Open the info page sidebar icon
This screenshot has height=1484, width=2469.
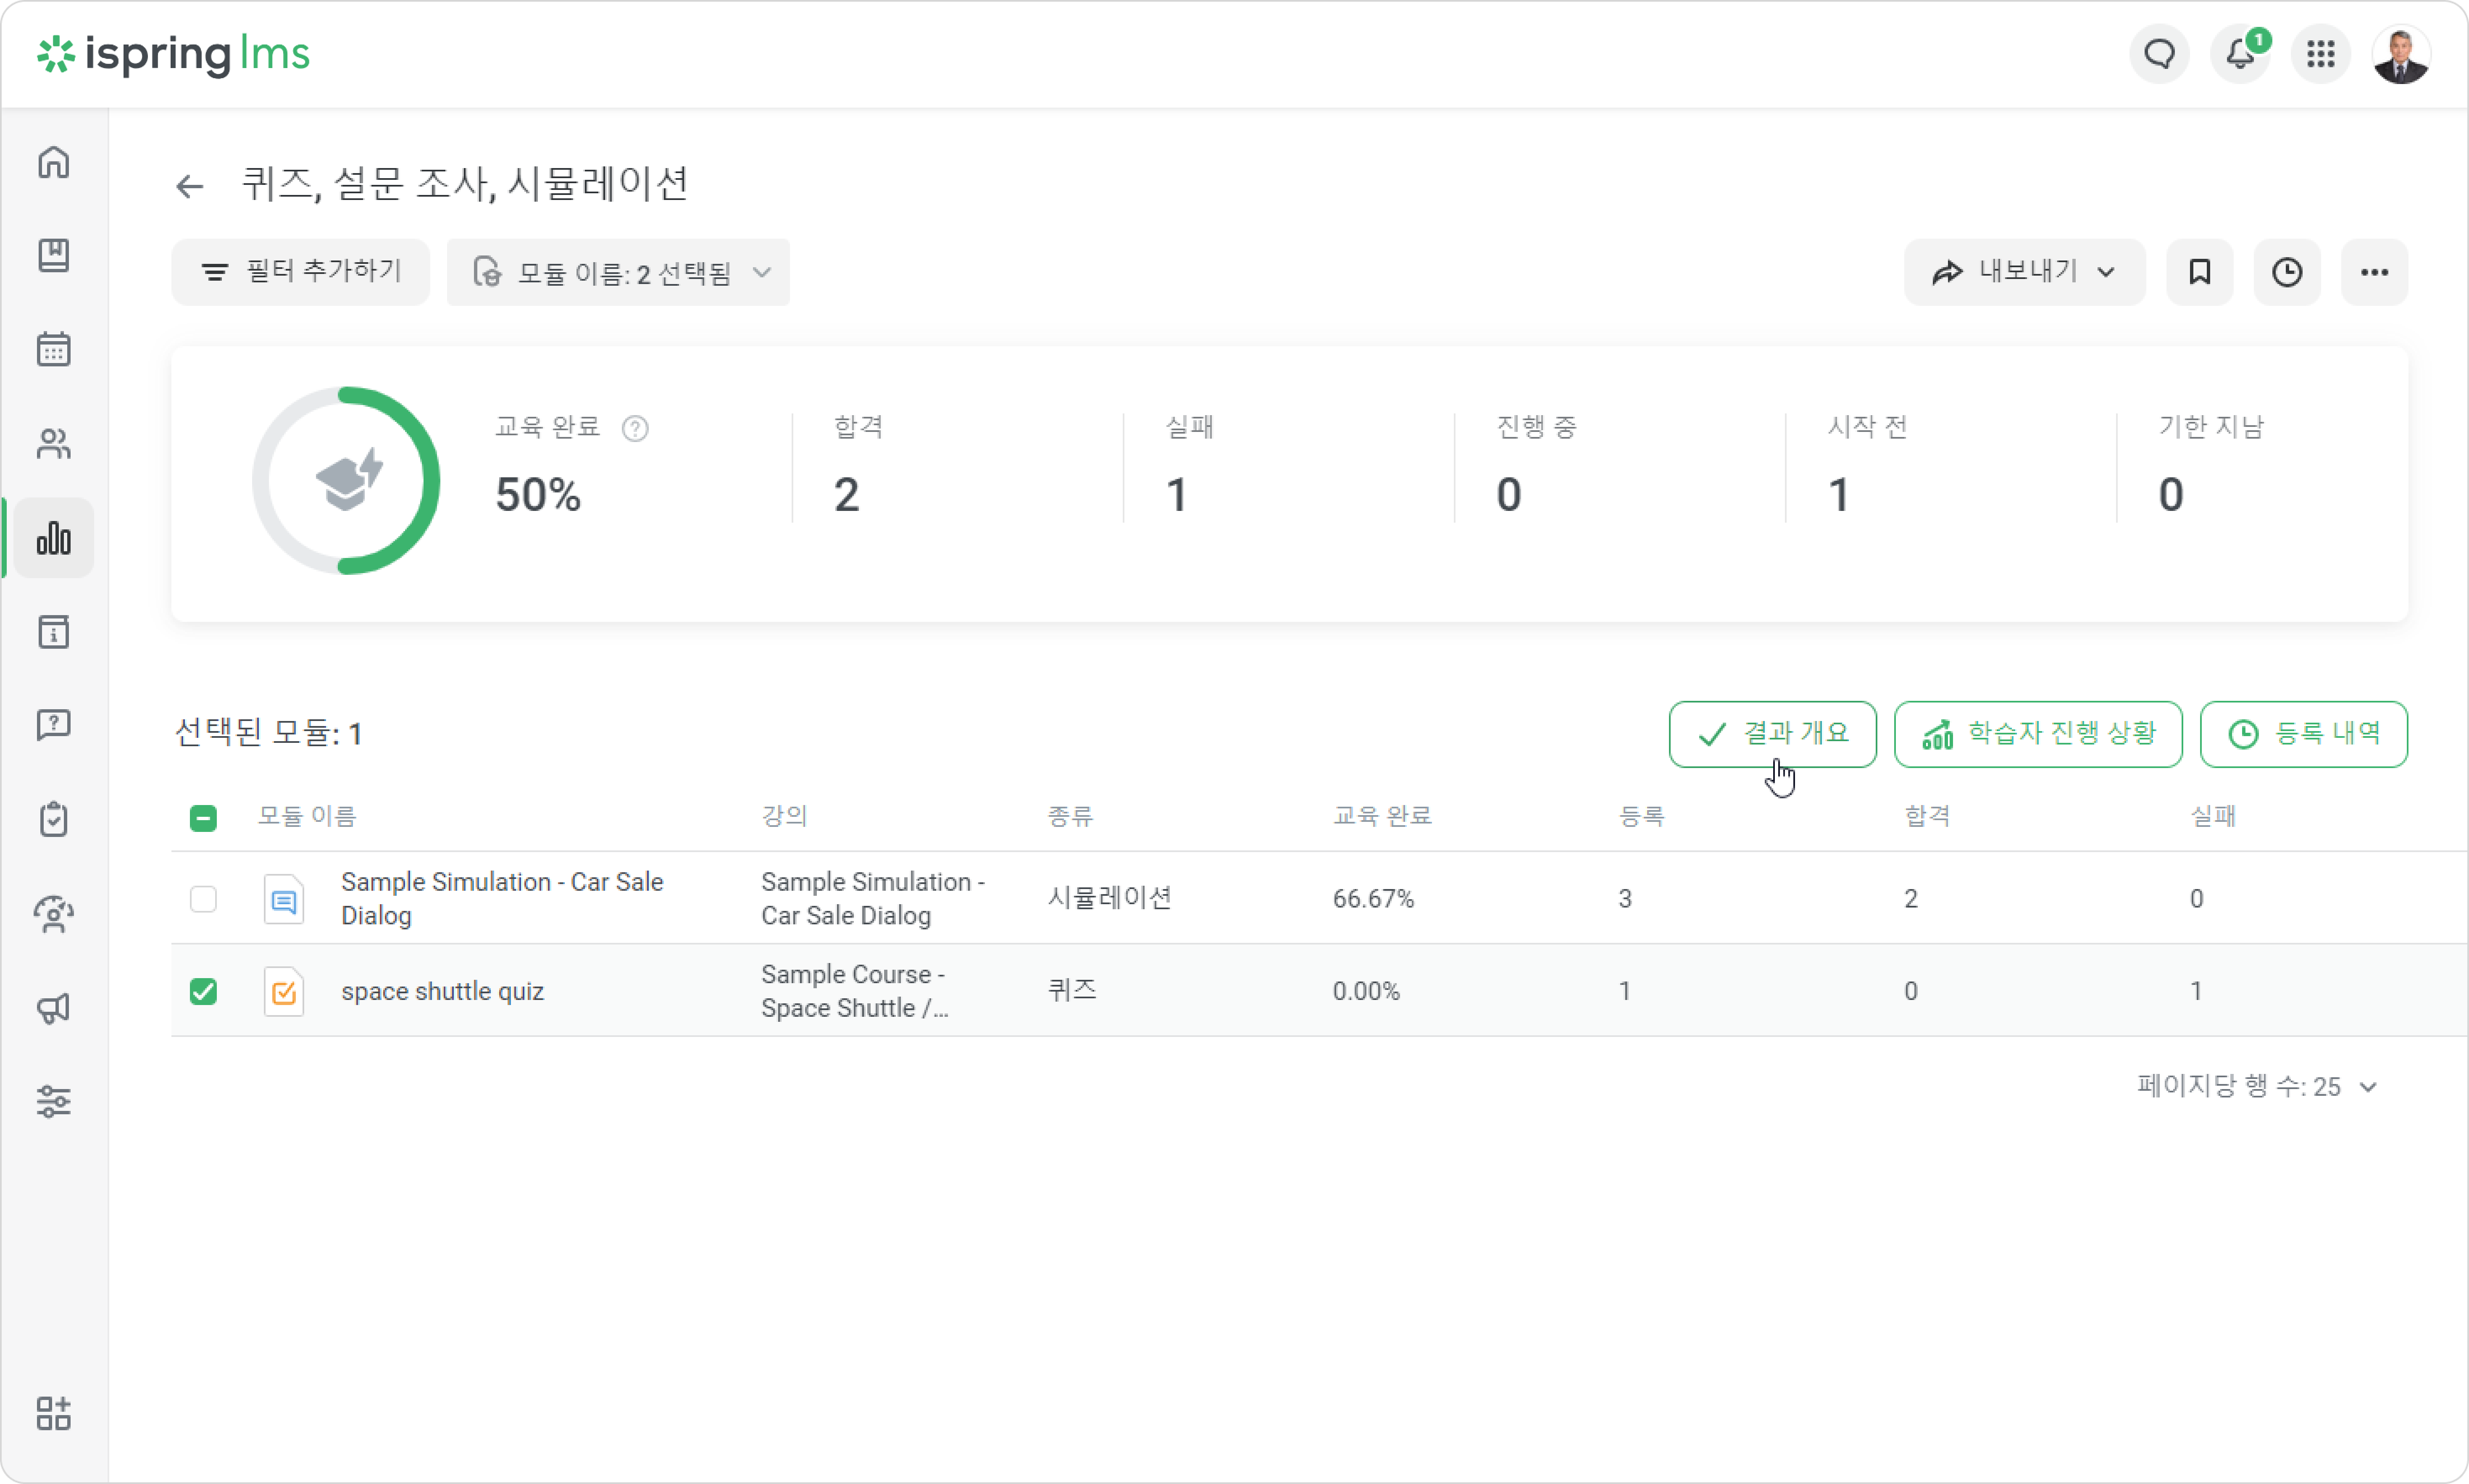pyautogui.click(x=54, y=632)
